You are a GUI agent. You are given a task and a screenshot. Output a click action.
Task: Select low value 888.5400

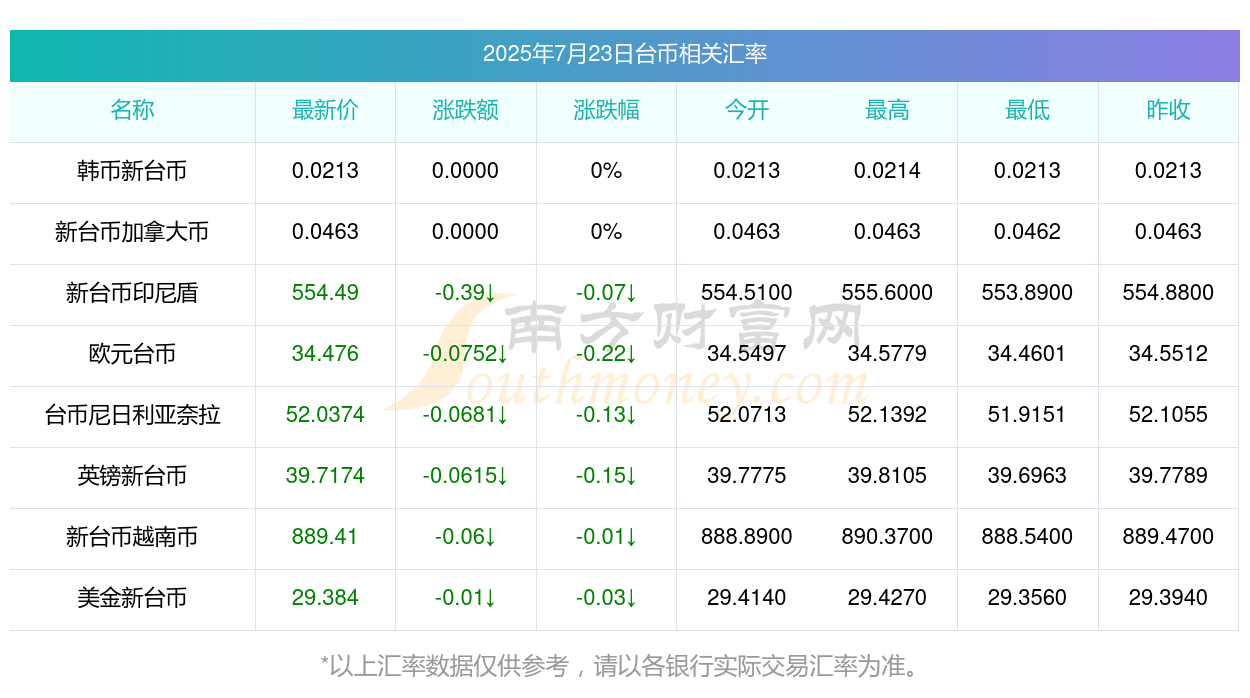1027,537
